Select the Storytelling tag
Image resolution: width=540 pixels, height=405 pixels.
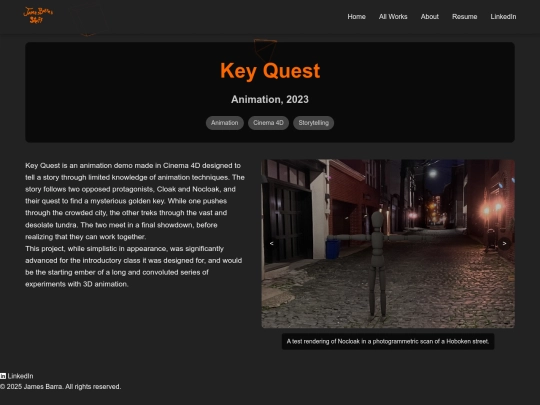coord(313,123)
